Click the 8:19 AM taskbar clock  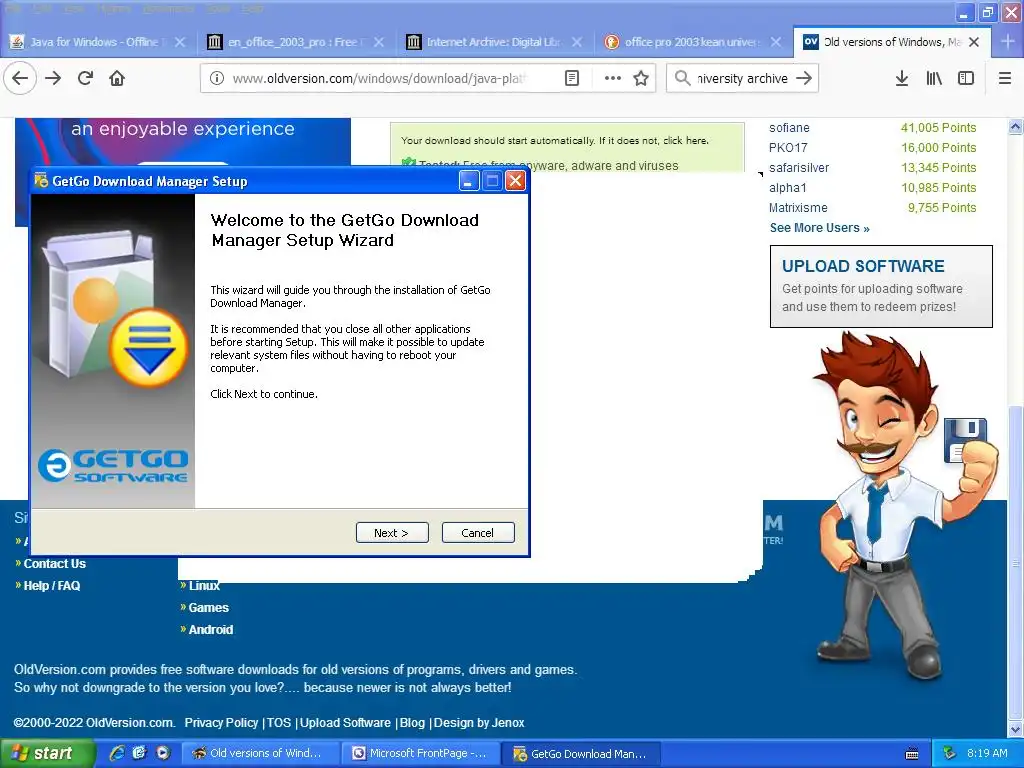click(987, 754)
